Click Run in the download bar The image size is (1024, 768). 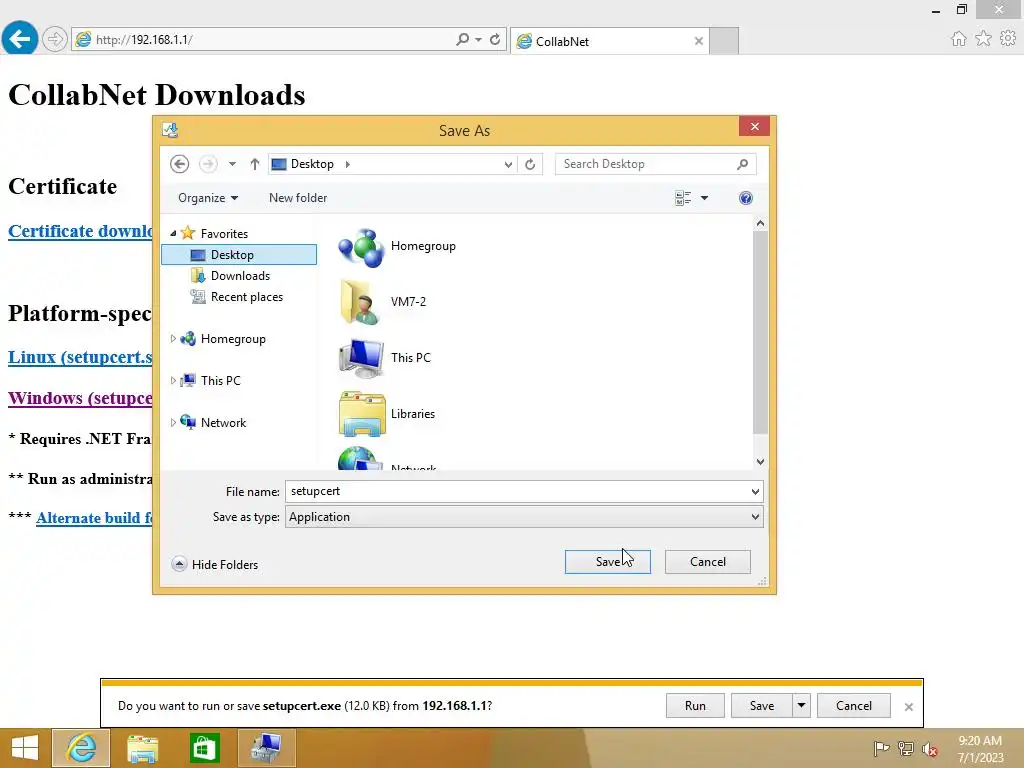695,705
